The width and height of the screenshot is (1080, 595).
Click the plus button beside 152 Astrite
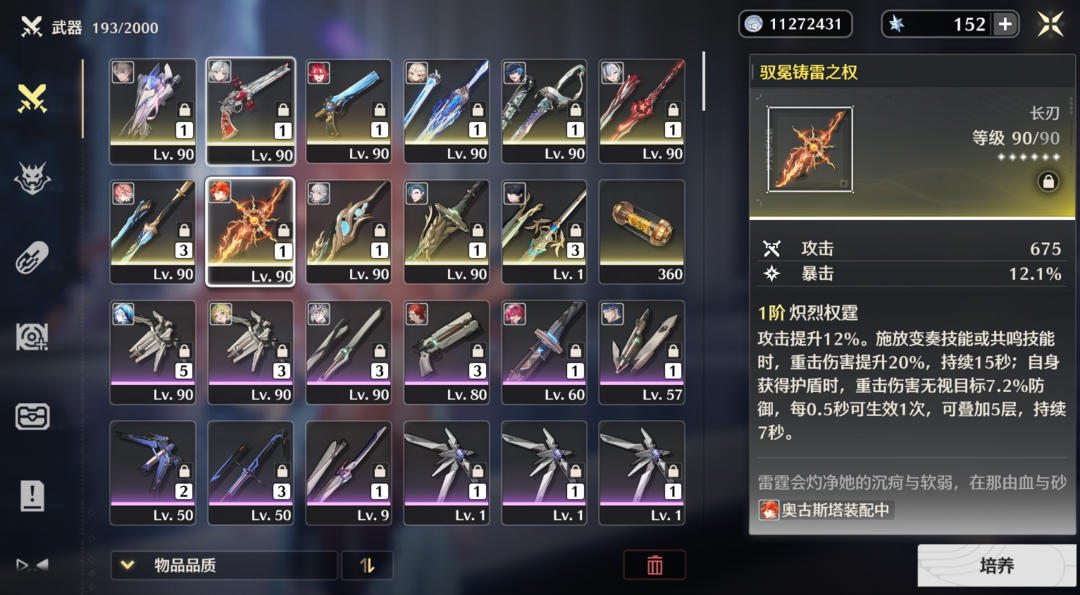(x=1005, y=25)
